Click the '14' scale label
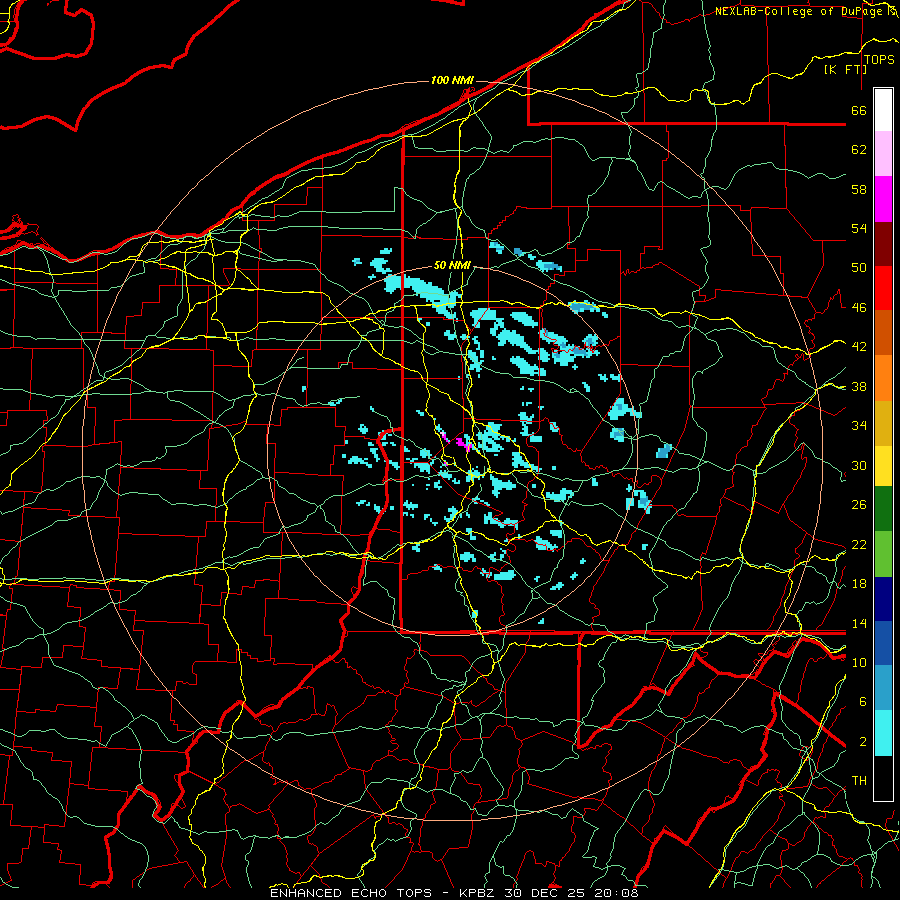Image resolution: width=900 pixels, height=900 pixels. pos(859,623)
